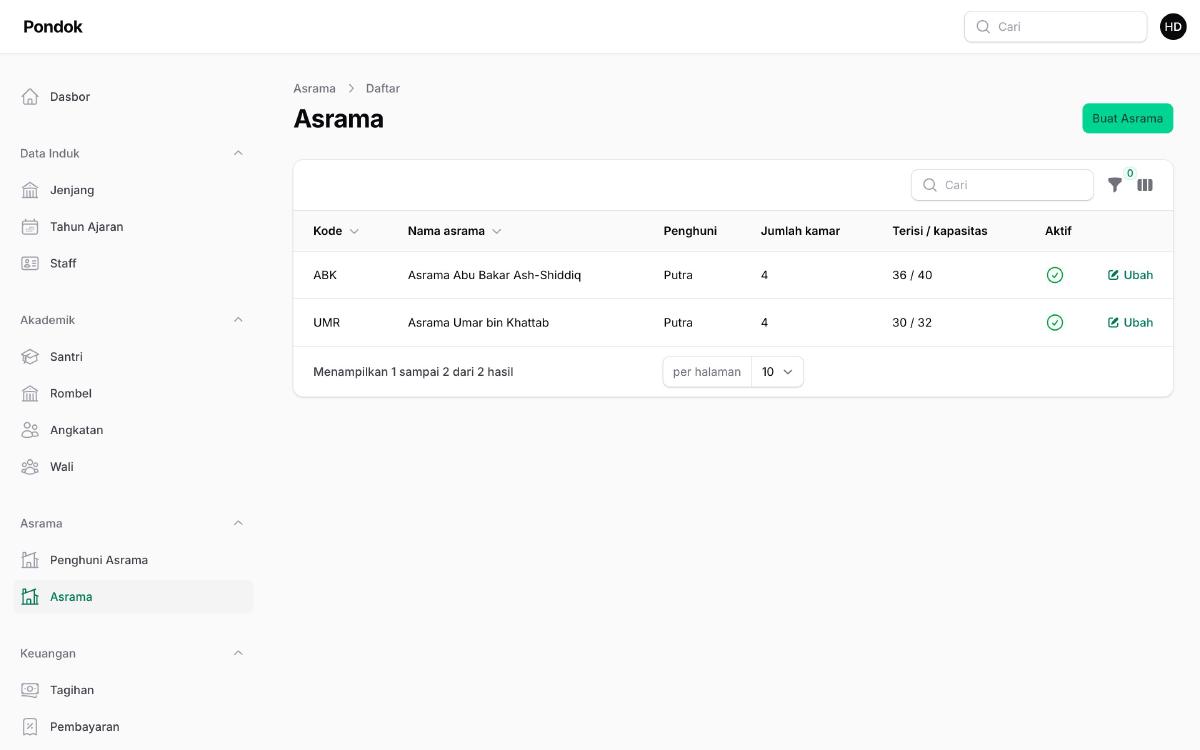1200x750 pixels.
Task: Go to Staff via the ID card icon
Action: [30, 264]
